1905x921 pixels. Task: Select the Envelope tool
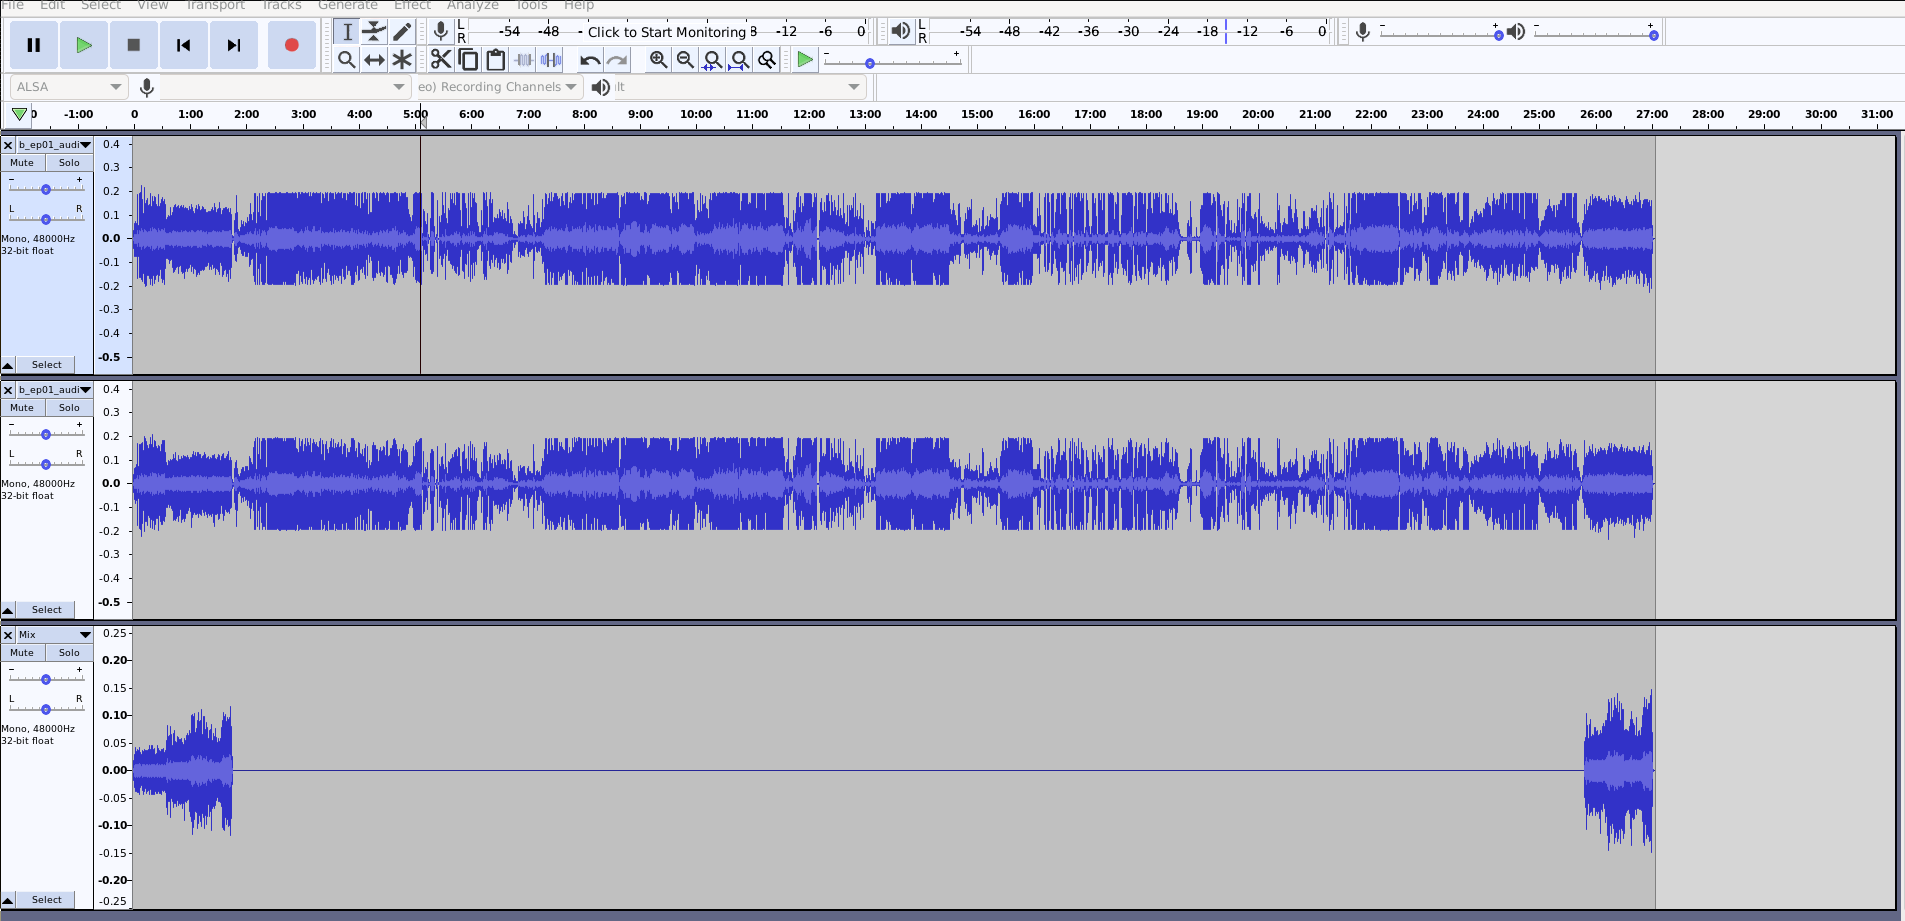374,32
